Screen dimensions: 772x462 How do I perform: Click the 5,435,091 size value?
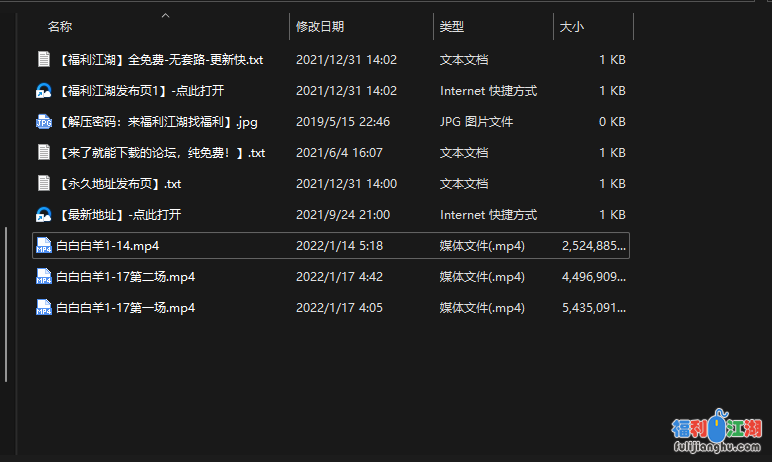point(594,308)
